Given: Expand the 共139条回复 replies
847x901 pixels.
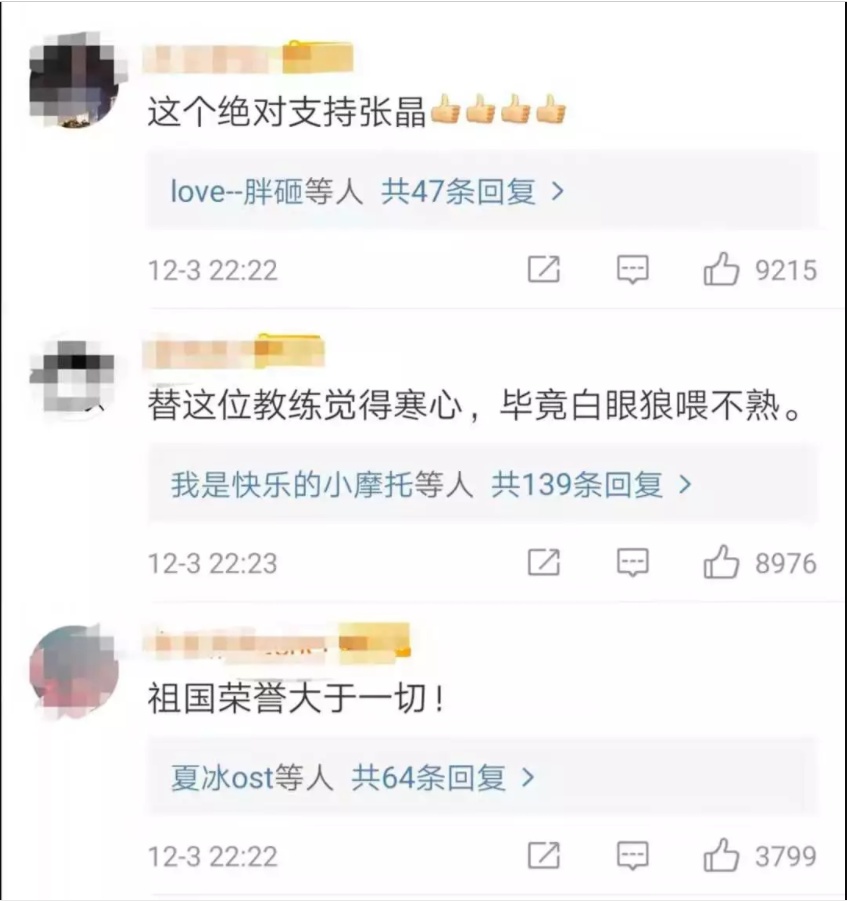Looking at the screenshot, I should click(x=591, y=484).
